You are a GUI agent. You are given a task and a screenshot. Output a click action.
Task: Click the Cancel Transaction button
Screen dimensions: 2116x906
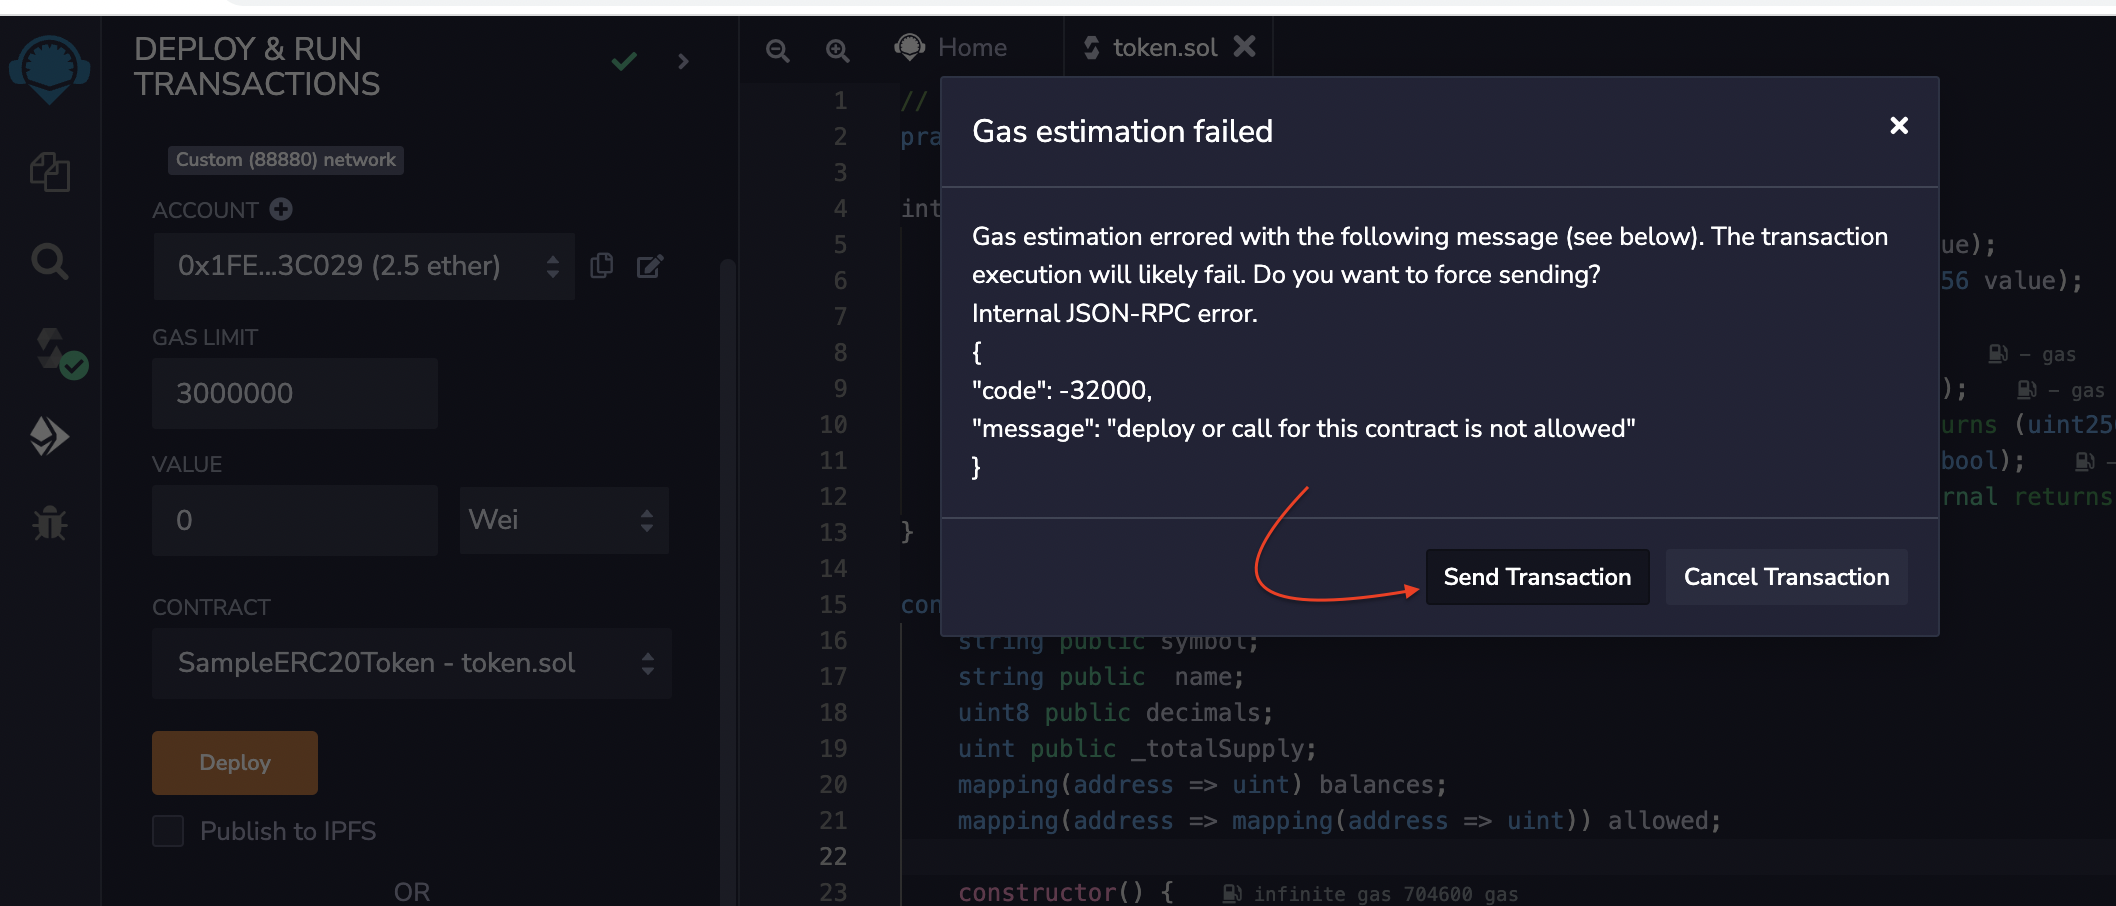1786,577
